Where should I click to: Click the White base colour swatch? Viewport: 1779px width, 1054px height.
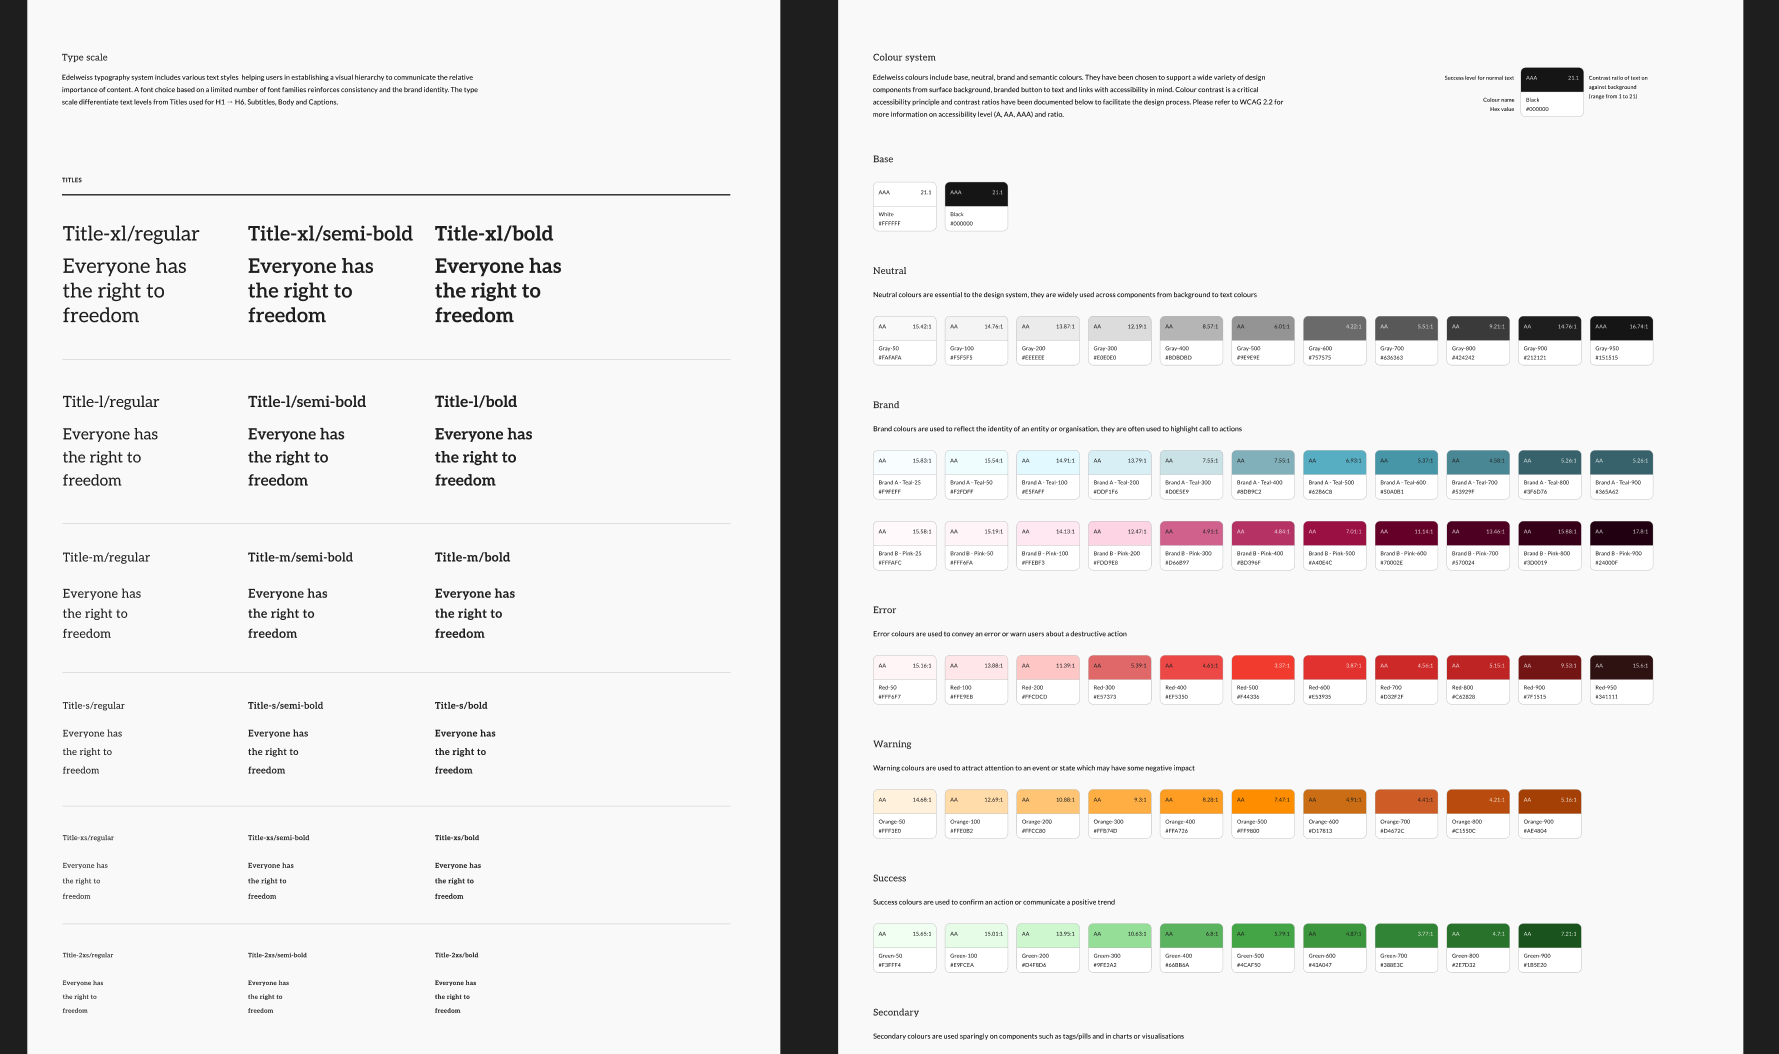tap(904, 206)
